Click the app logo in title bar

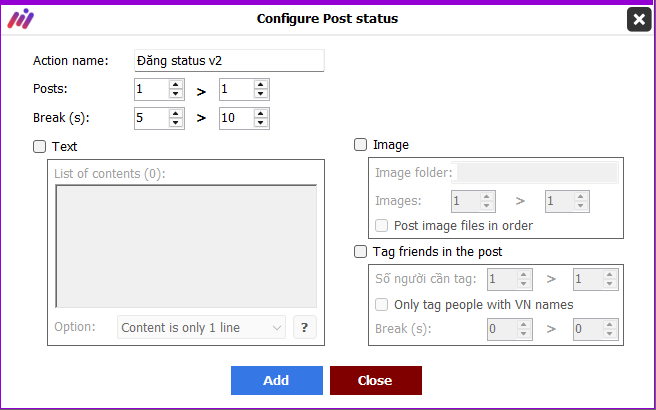(x=20, y=19)
